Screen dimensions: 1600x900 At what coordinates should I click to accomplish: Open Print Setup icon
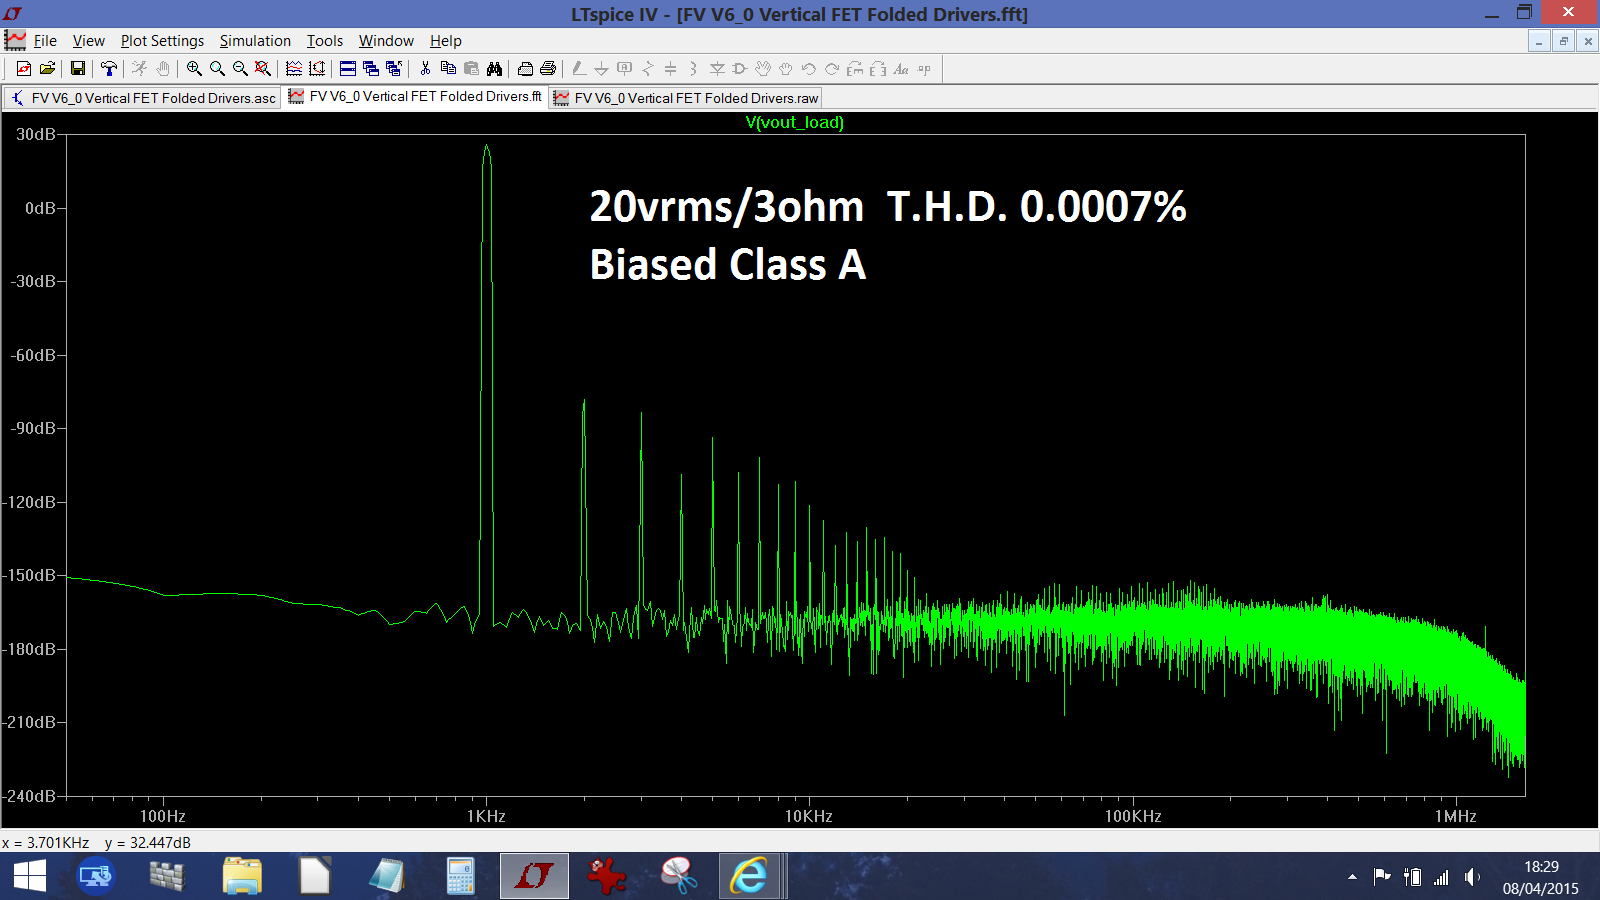click(x=525, y=68)
